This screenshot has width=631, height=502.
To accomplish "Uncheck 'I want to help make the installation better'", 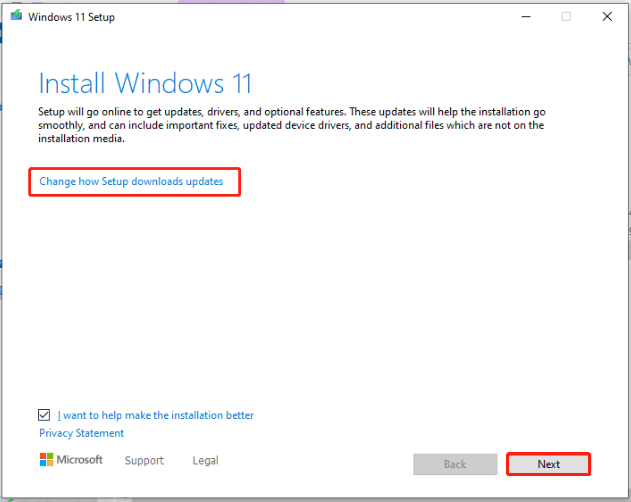I will pos(44,415).
